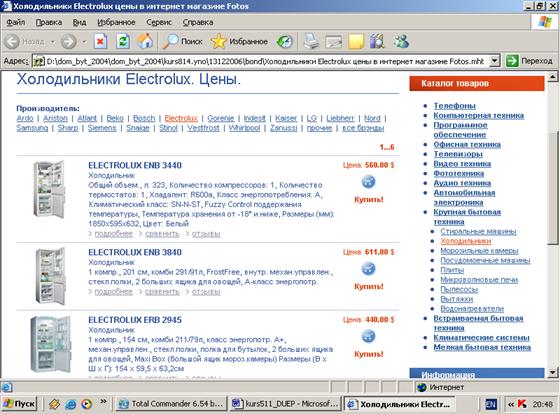Click the Refresh page toolbar icon
The width and height of the screenshot is (560, 414).
coord(123,41)
